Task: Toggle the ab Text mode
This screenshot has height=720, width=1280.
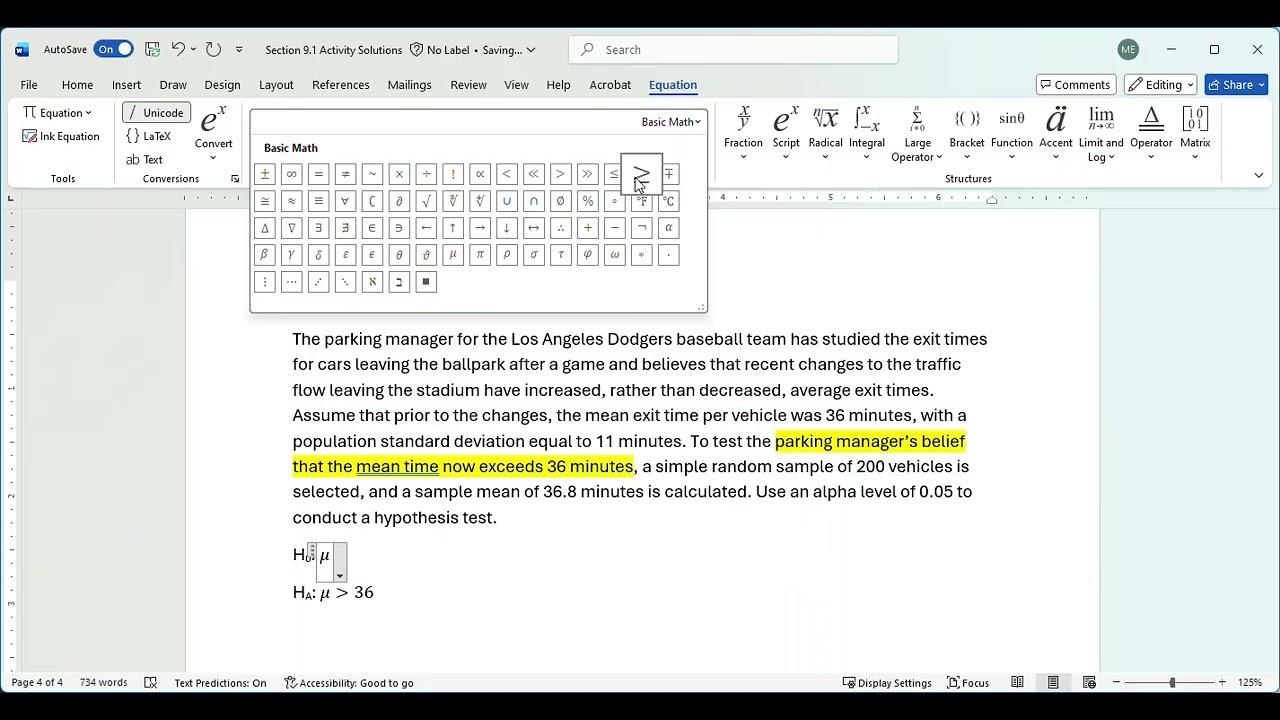Action: click(145, 160)
